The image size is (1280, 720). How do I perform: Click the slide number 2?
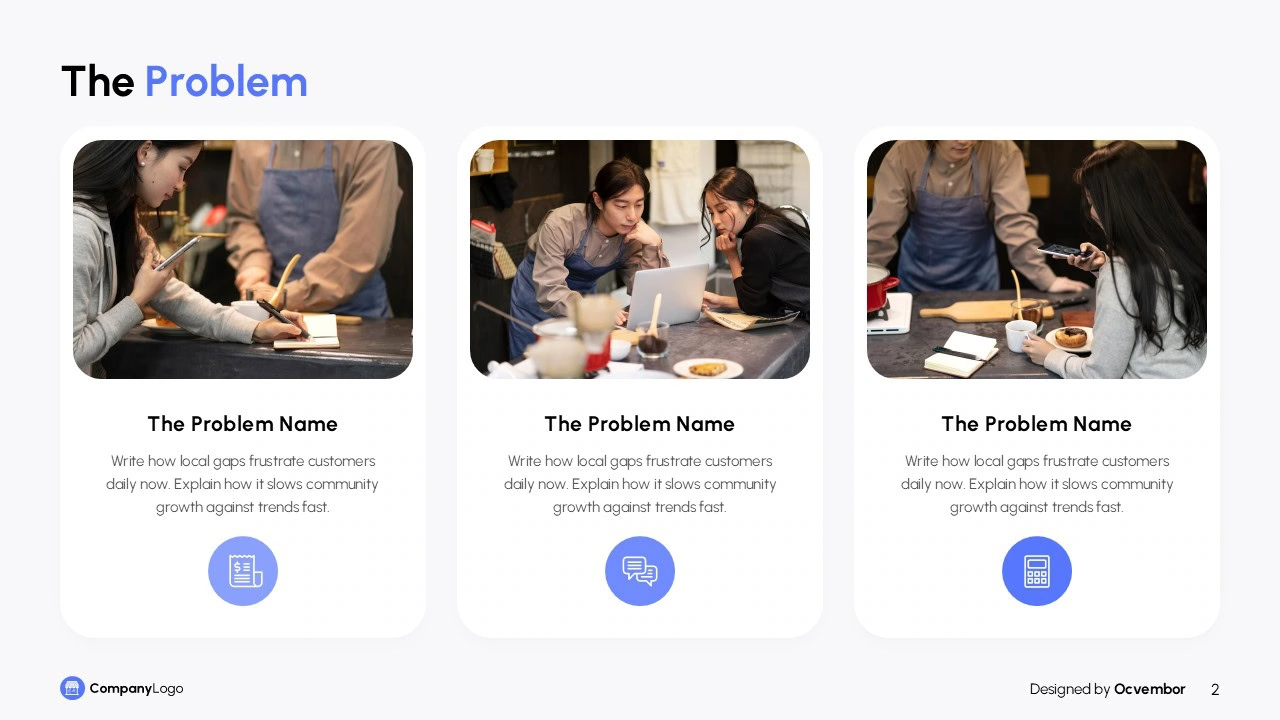tap(1215, 689)
